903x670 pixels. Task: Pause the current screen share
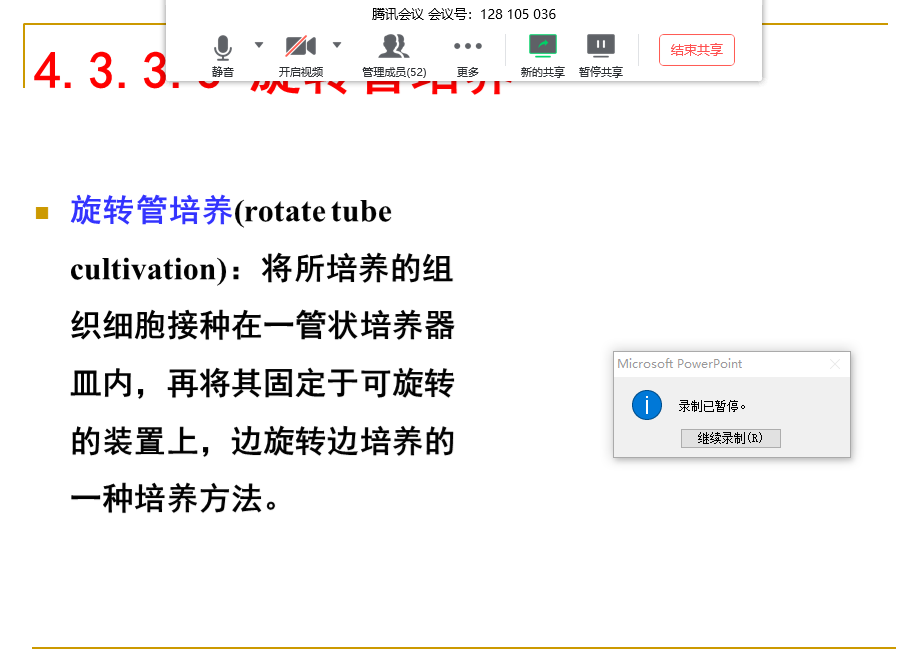pyautogui.click(x=600, y=53)
